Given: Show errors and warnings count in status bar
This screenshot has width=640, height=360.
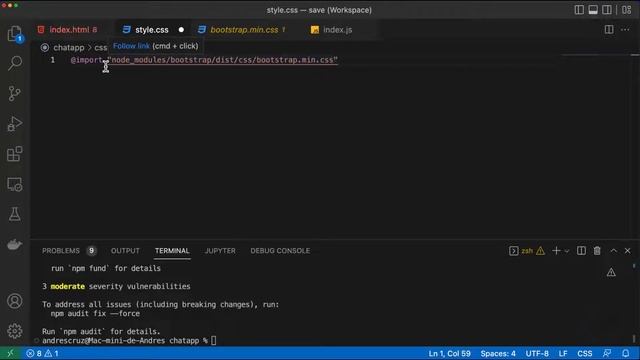Looking at the screenshot, I should pyautogui.click(x=42, y=353).
